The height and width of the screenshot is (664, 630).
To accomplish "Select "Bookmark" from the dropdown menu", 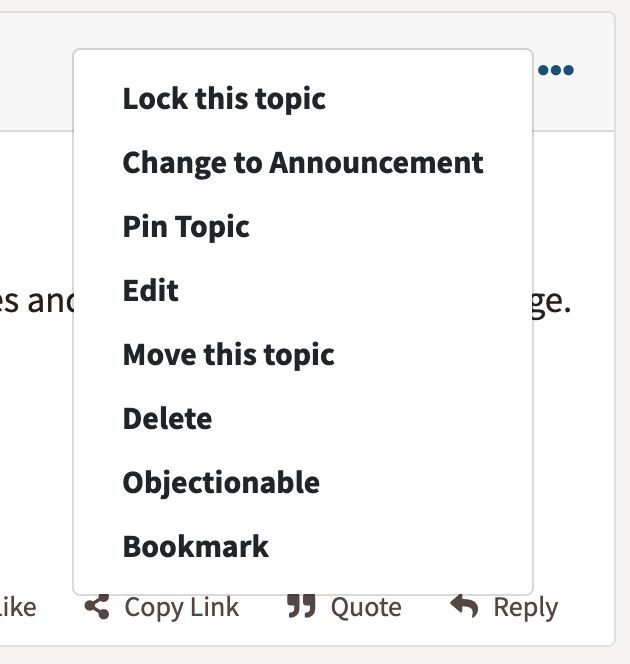I will [196, 547].
